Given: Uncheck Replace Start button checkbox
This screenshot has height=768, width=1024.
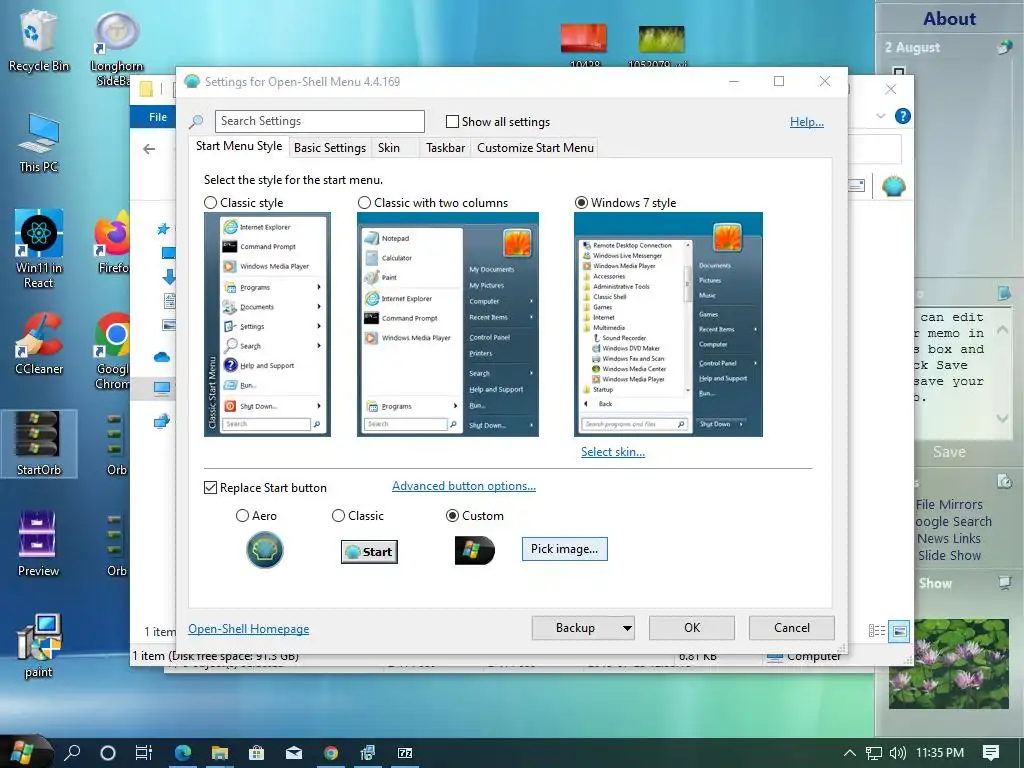Looking at the screenshot, I should tap(210, 488).
